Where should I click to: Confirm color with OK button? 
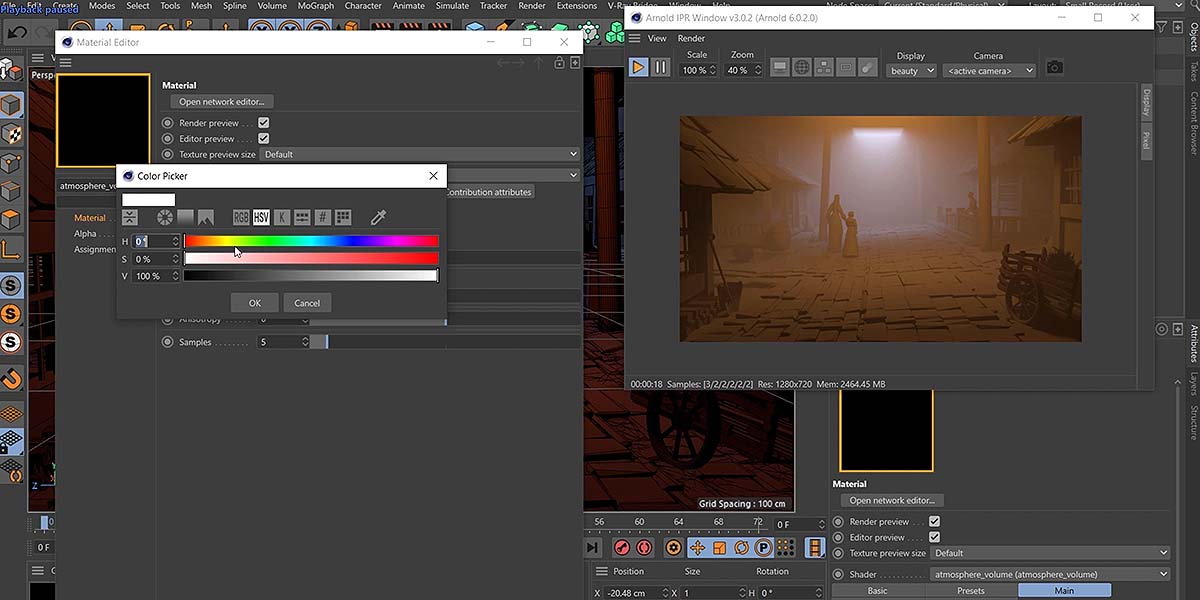tap(255, 303)
